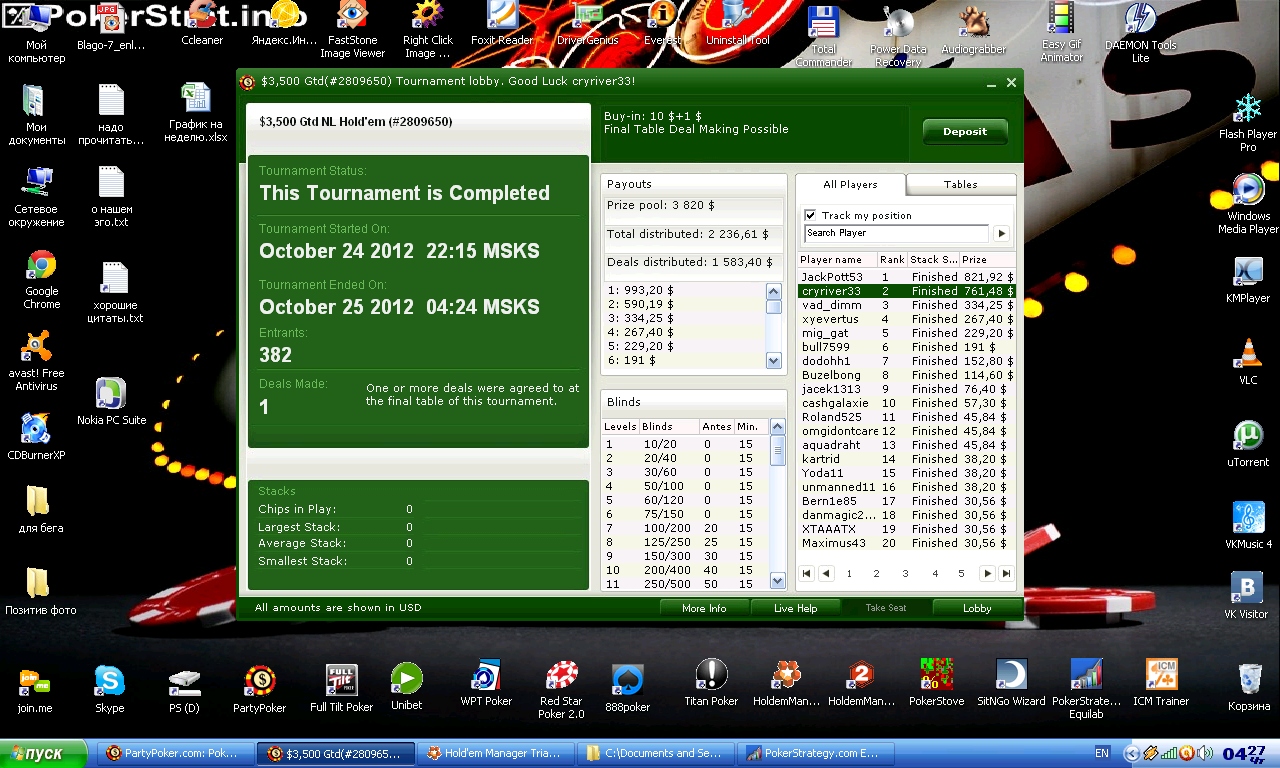Open Live Help in the lobby
This screenshot has width=1280, height=768.
[796, 608]
